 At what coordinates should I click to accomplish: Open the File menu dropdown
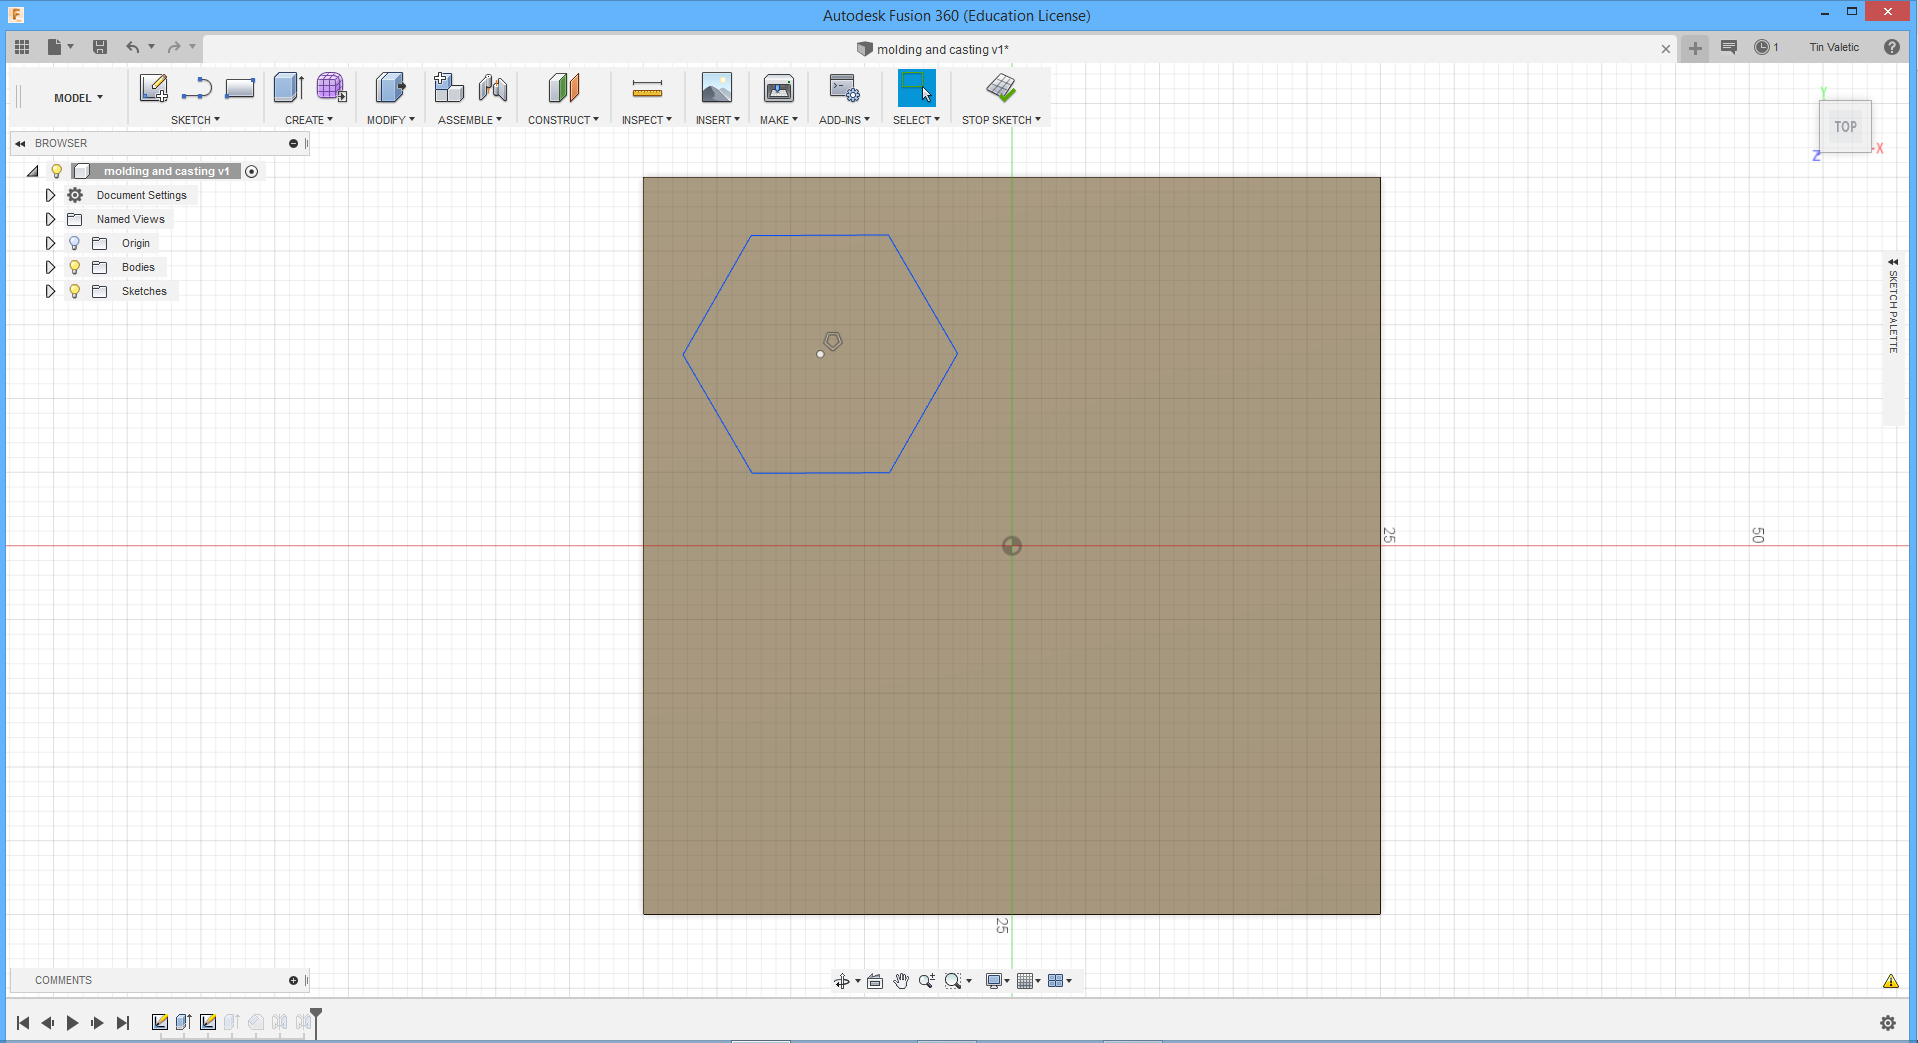(x=60, y=47)
